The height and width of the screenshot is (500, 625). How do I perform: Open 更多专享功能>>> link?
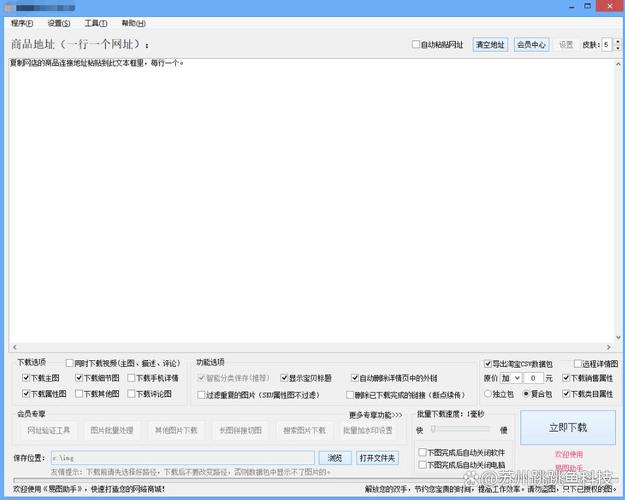(375, 414)
